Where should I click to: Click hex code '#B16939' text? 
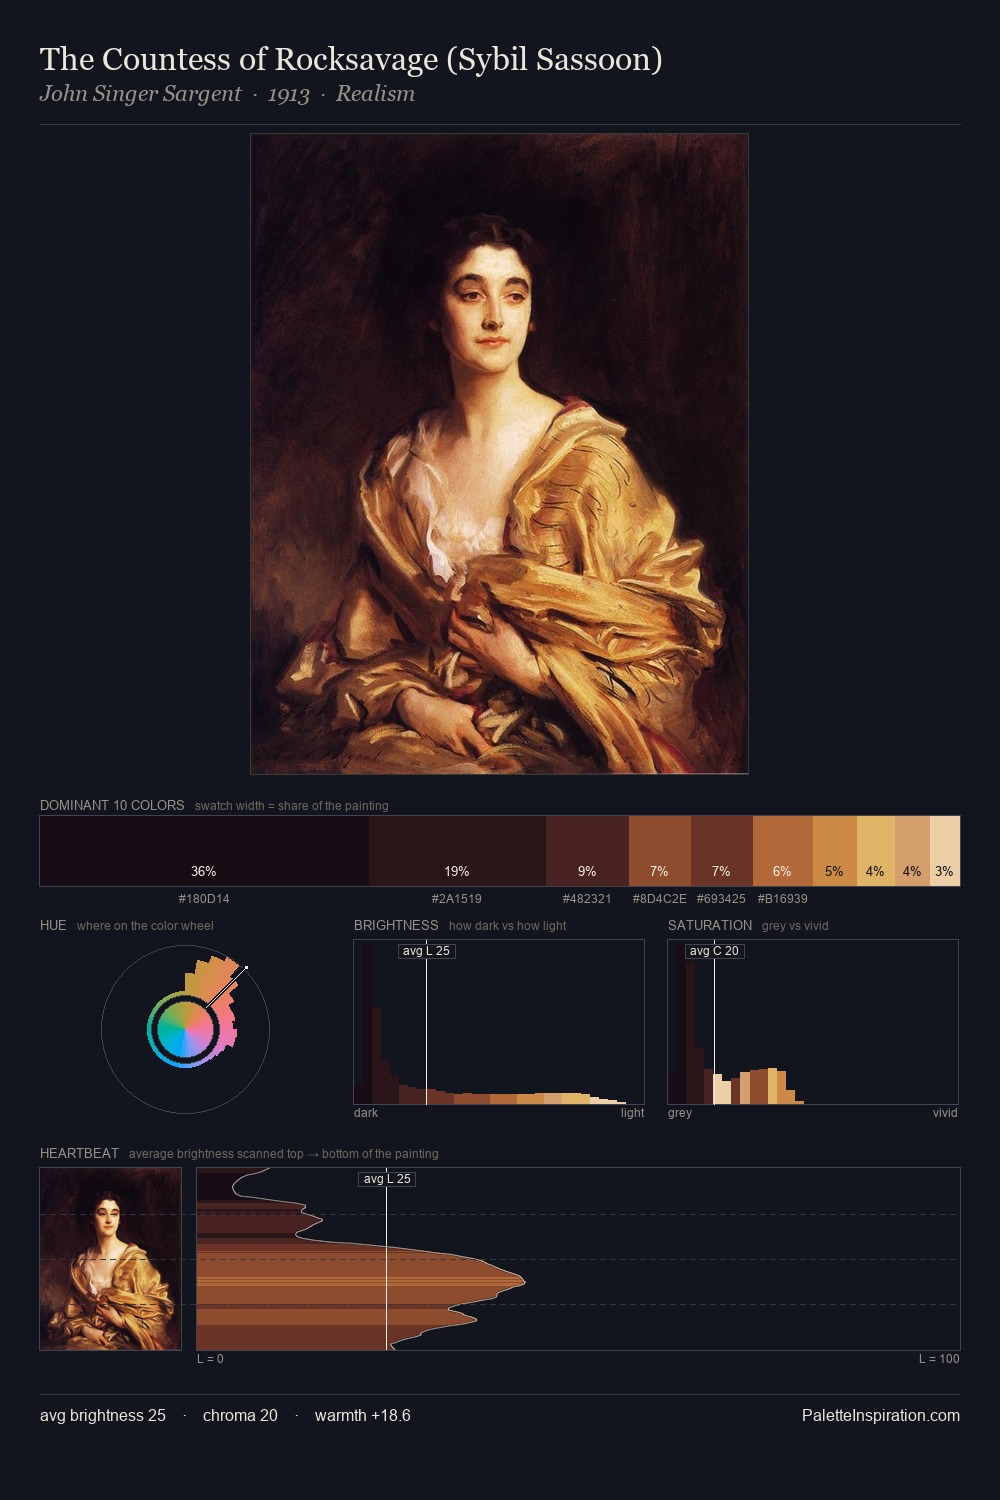(x=782, y=899)
